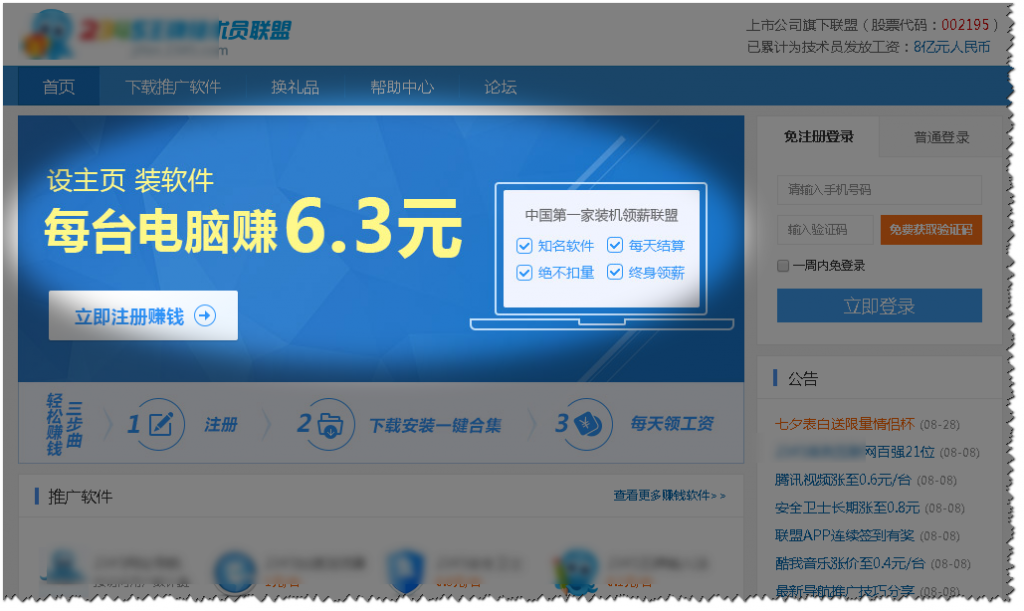This screenshot has width=1024, height=611.
Task: Open the 帮助中心 menu item
Action: pos(402,87)
